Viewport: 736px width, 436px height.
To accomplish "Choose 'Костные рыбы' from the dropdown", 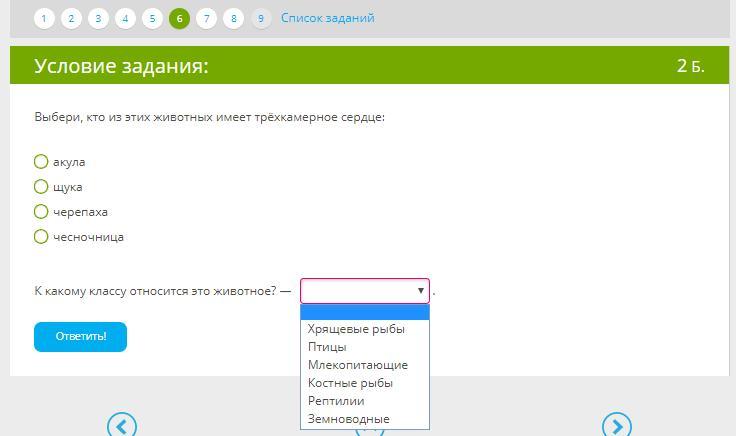I will (x=365, y=383).
